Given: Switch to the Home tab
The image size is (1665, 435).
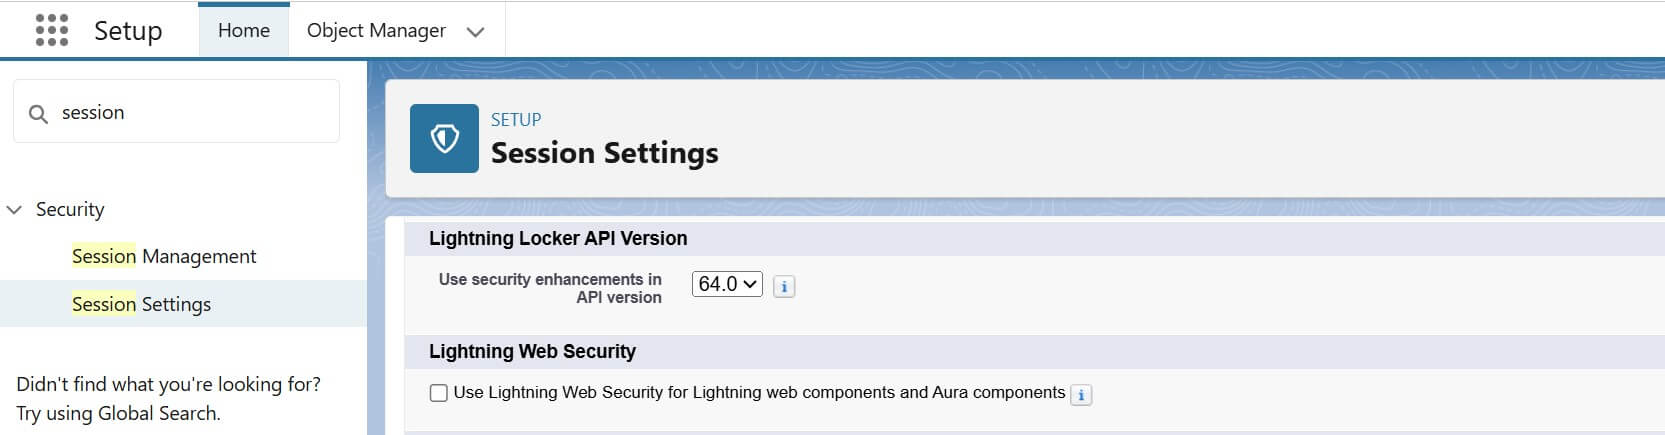Looking at the screenshot, I should pos(244,30).
